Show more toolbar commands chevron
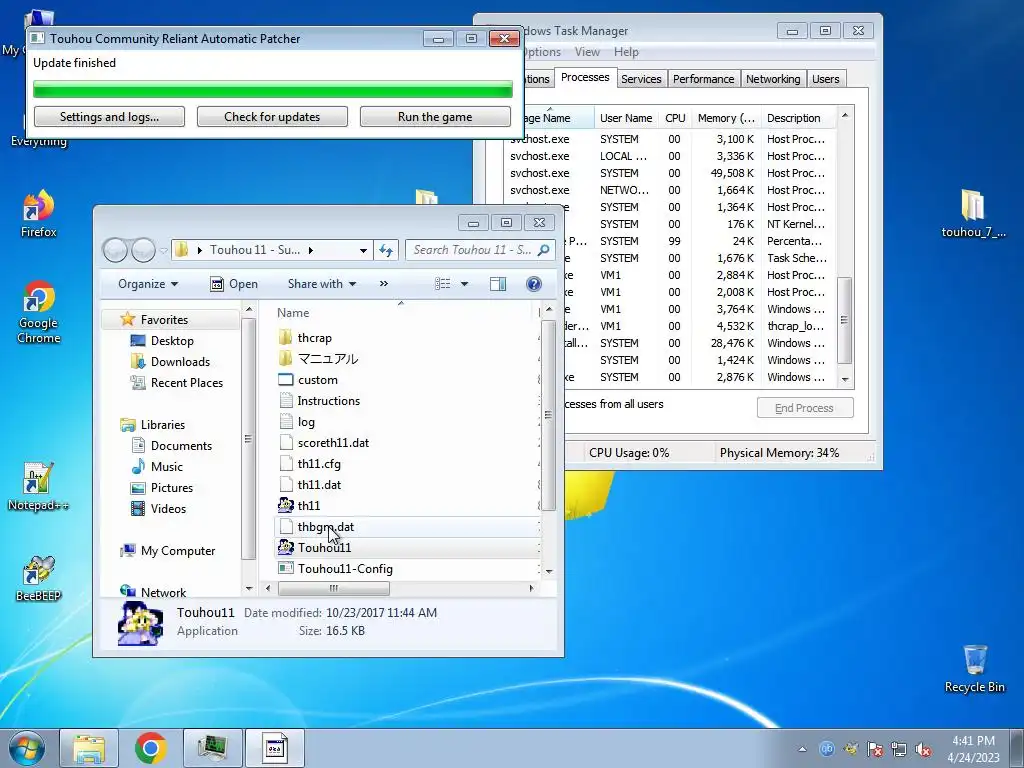Screen dimensions: 1024x768 [383, 283]
